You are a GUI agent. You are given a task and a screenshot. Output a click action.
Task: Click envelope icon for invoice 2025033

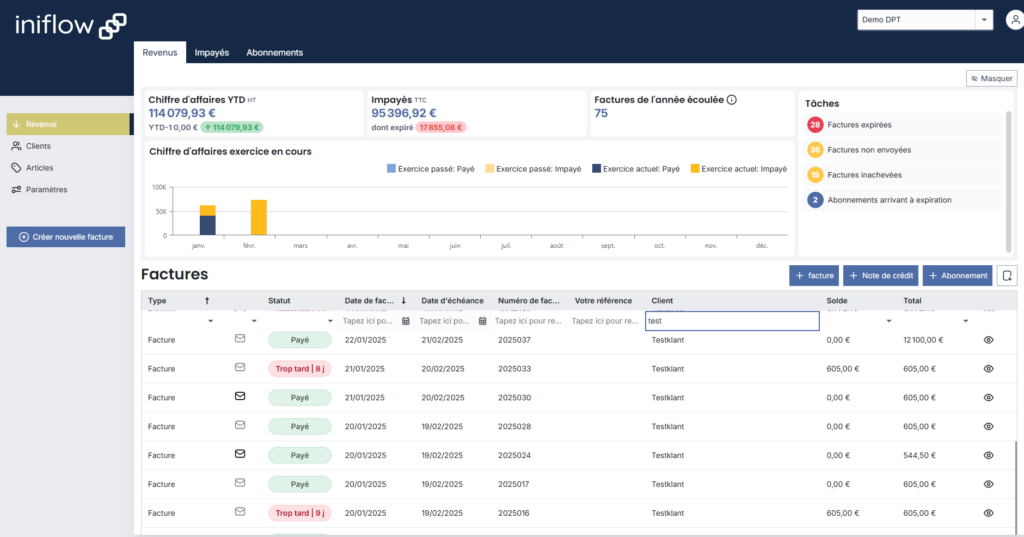240,367
